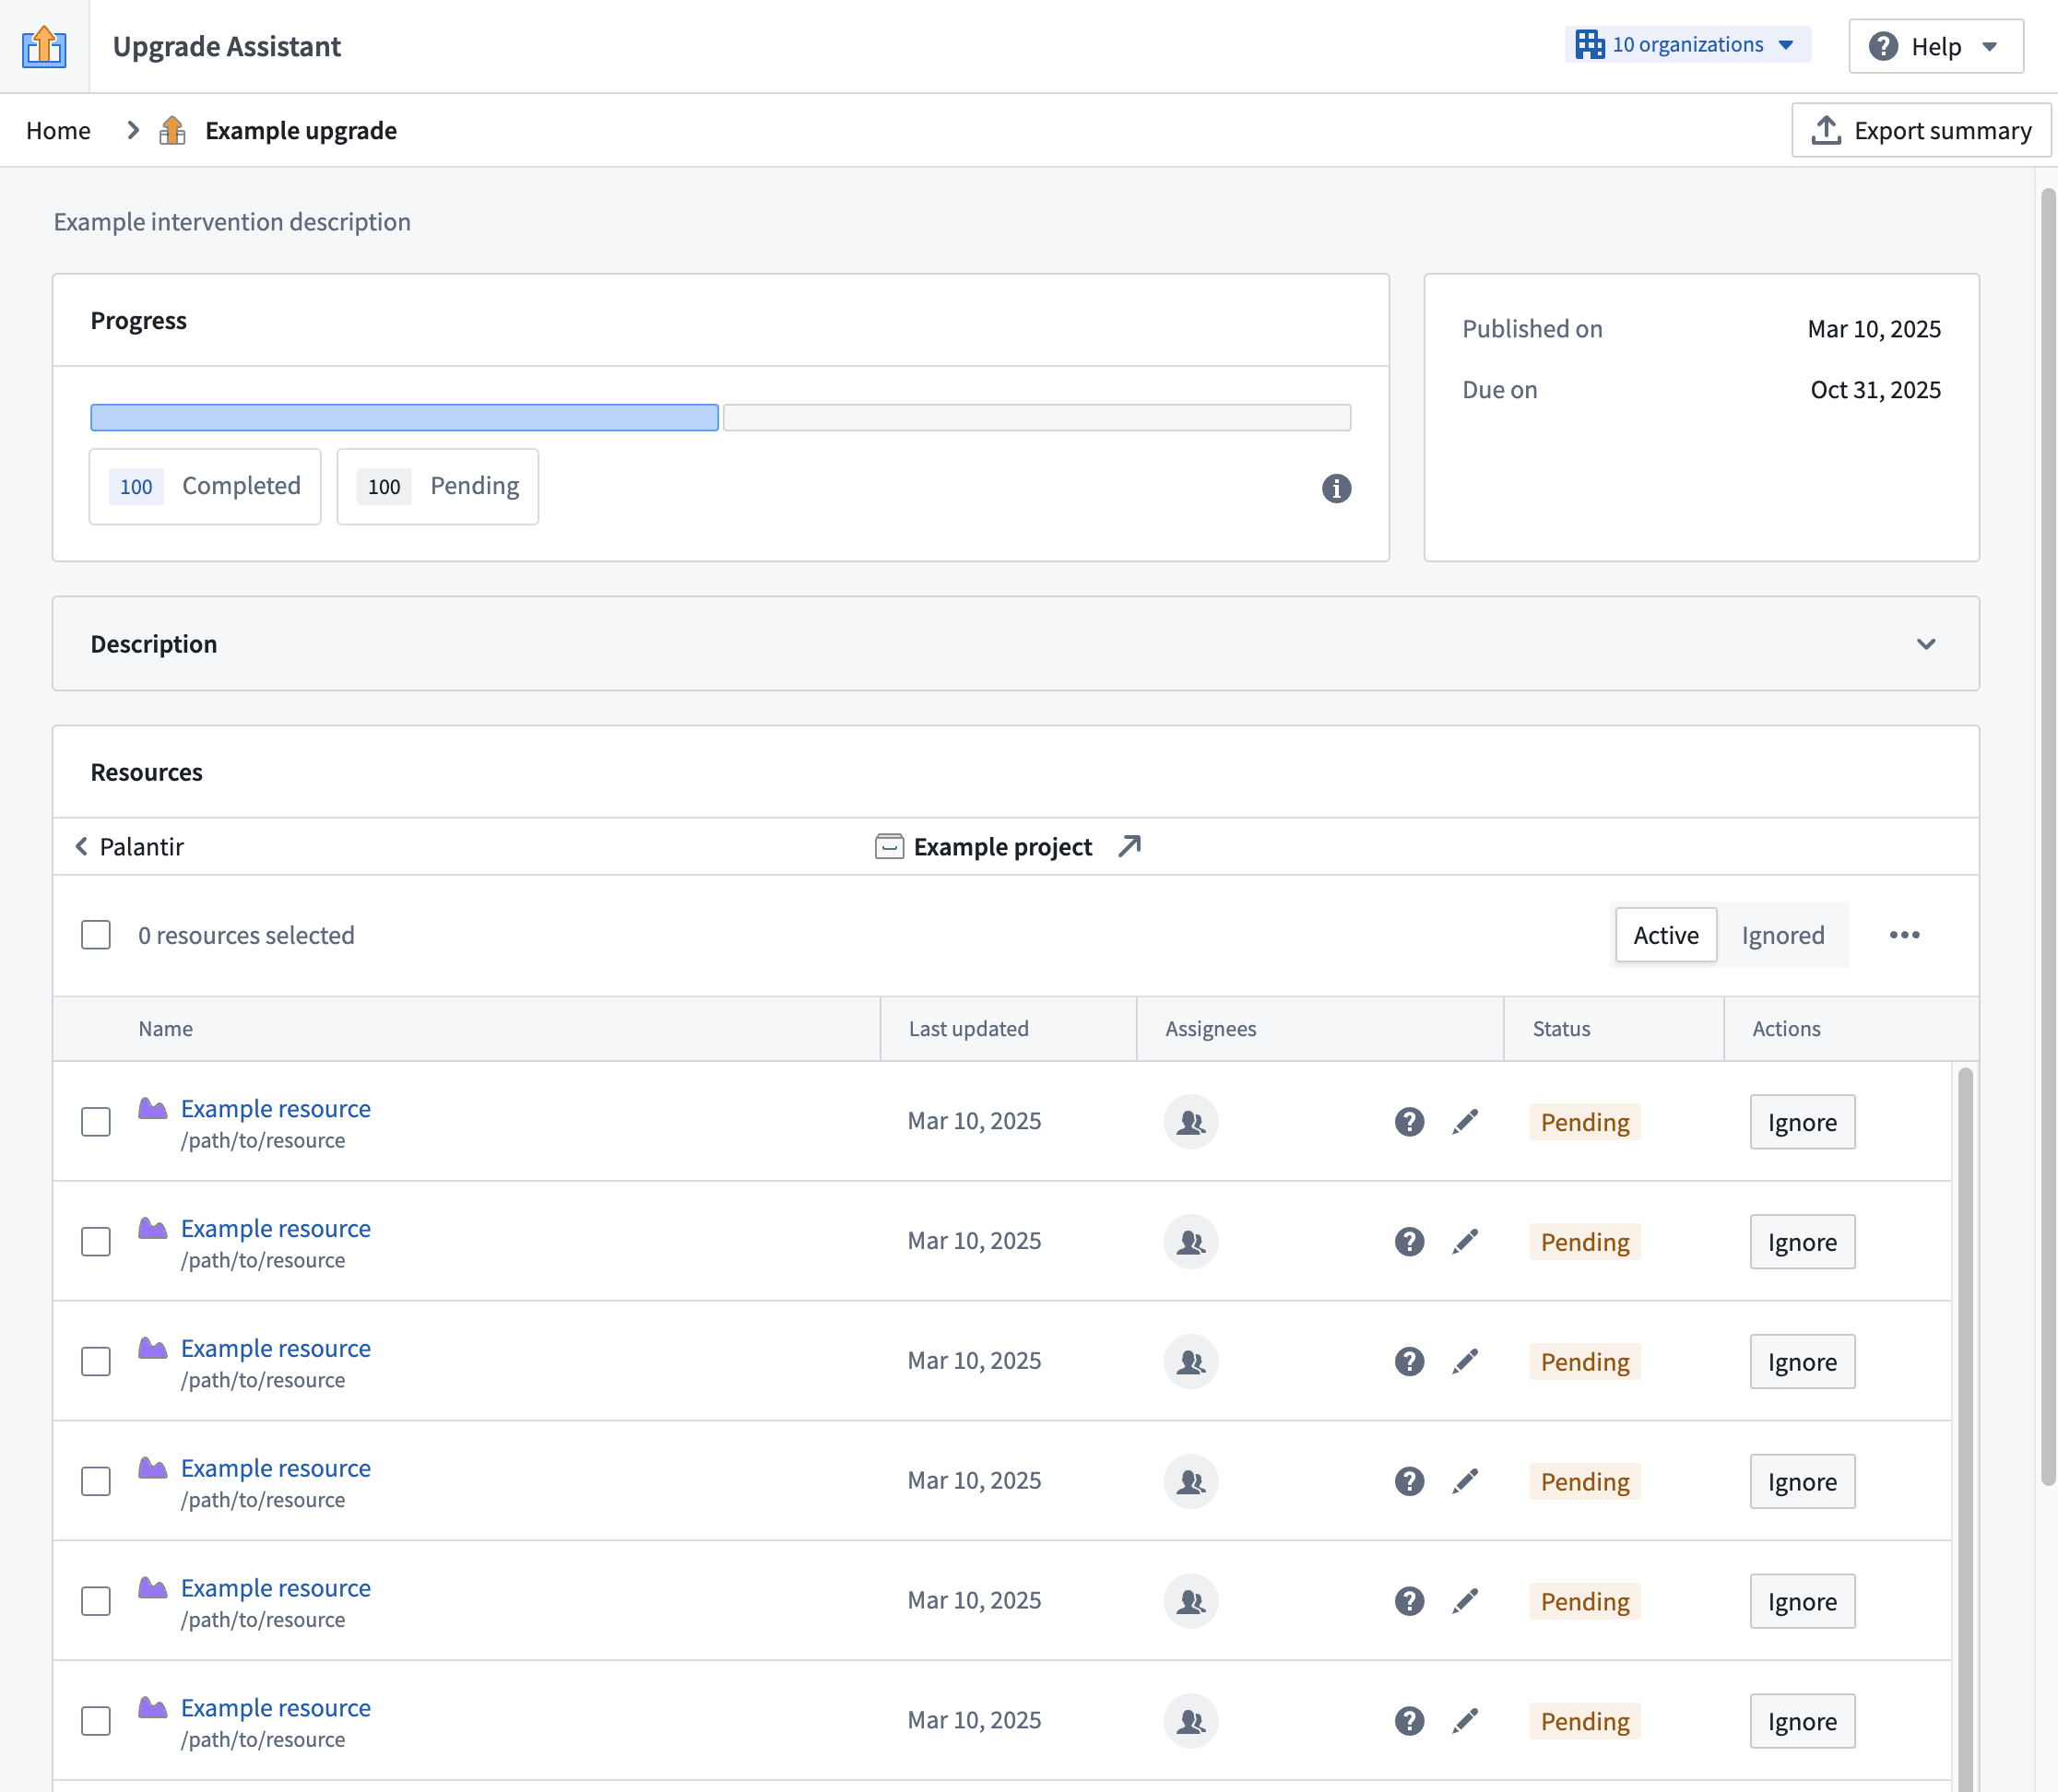Filter by the Completed count chip
The width and height of the screenshot is (2058, 1792).
pos(205,486)
